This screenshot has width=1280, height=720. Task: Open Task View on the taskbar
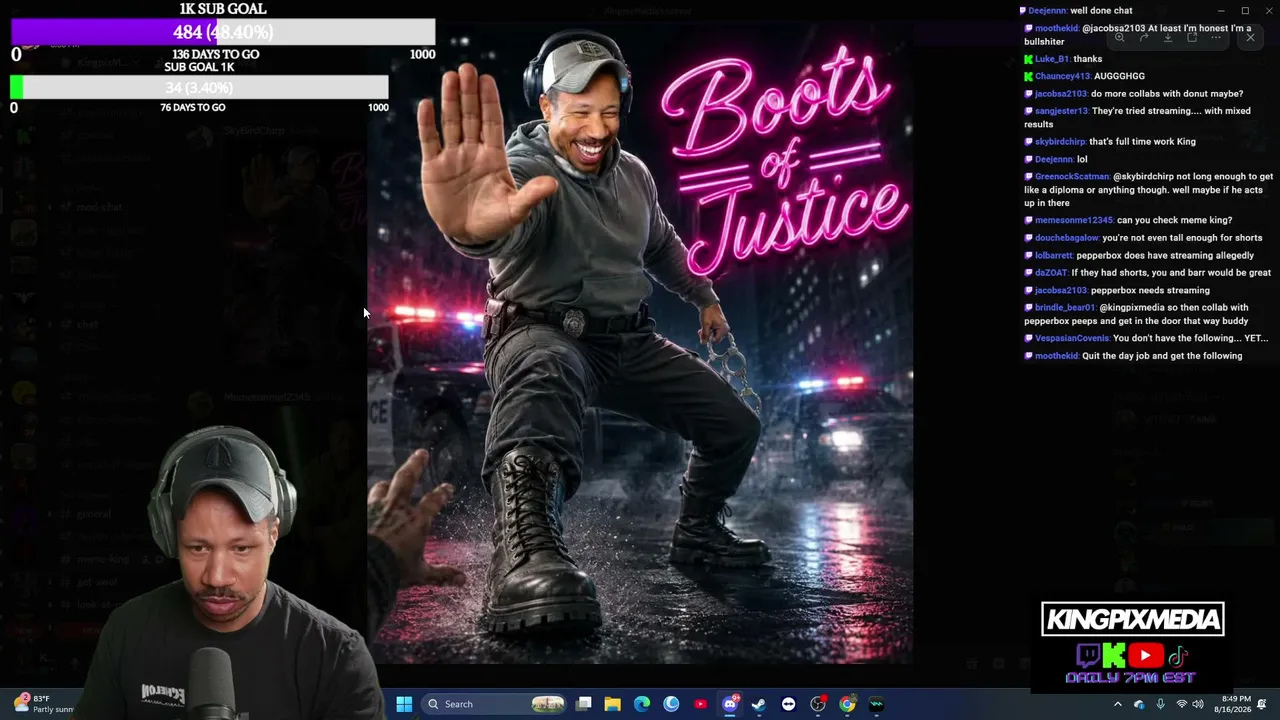pos(584,704)
